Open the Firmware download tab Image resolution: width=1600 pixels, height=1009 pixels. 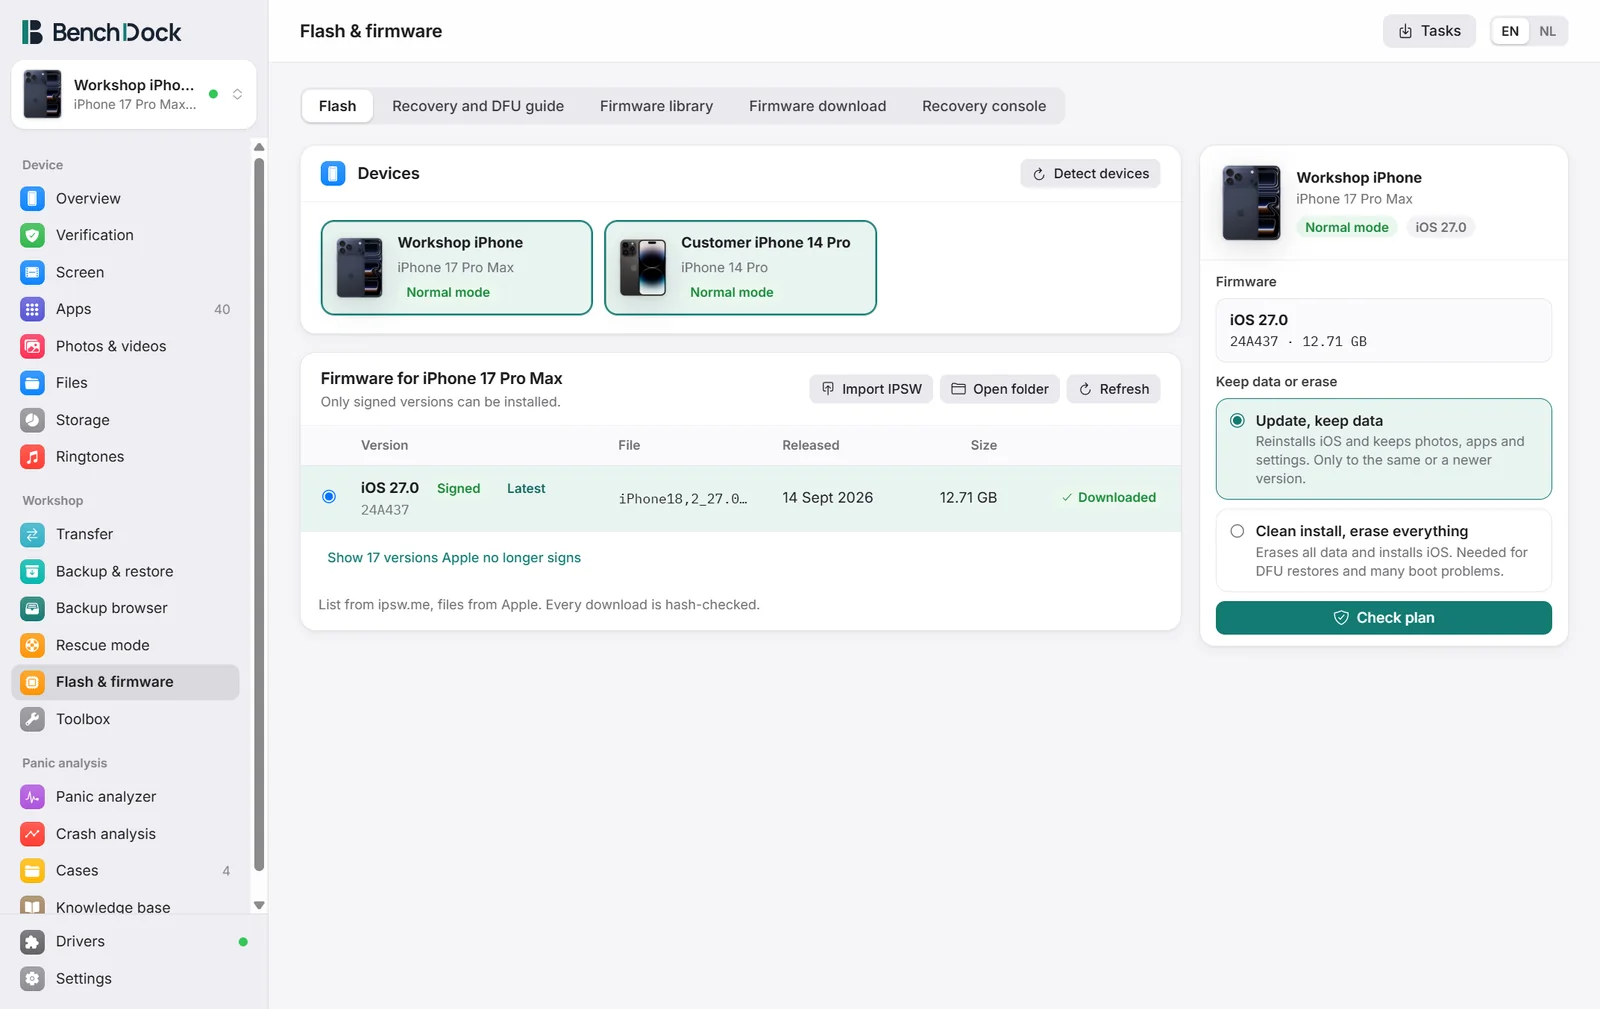point(817,106)
